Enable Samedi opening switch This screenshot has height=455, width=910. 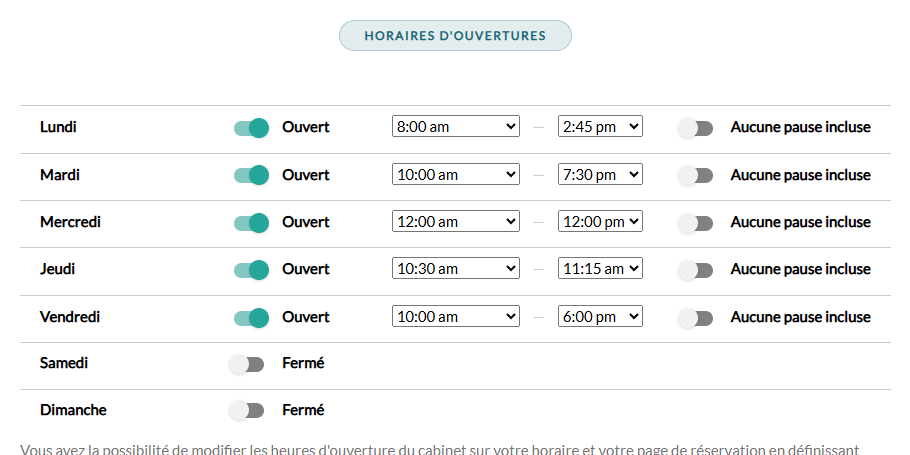tap(247, 364)
